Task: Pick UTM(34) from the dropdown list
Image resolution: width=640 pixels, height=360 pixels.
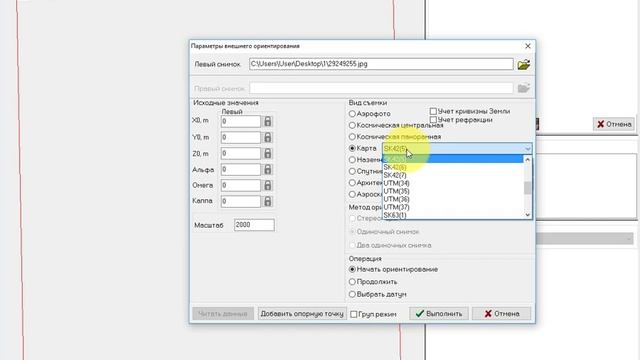Action: click(453, 183)
